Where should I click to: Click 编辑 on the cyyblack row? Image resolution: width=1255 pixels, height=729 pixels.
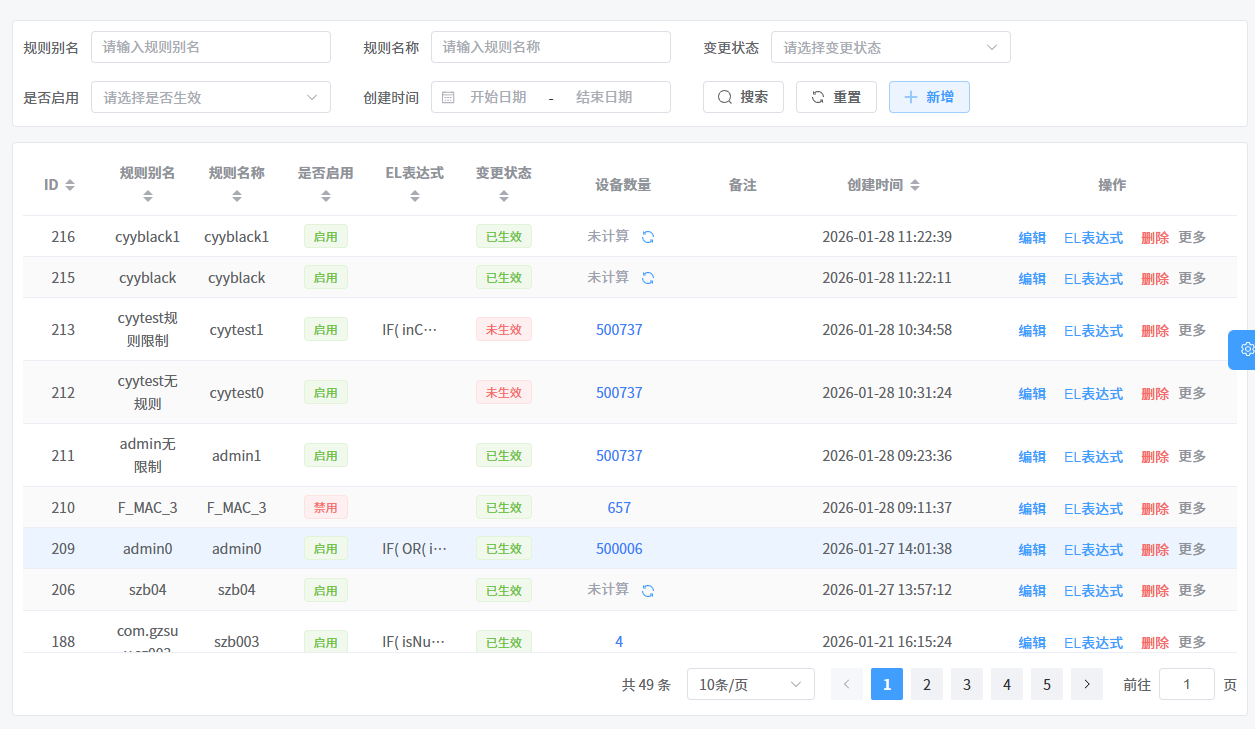pos(1031,278)
